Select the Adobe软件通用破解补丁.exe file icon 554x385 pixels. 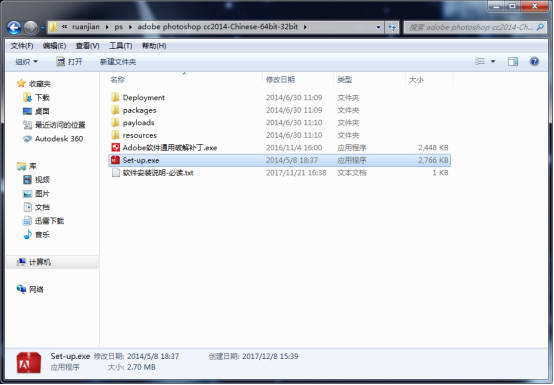click(115, 148)
